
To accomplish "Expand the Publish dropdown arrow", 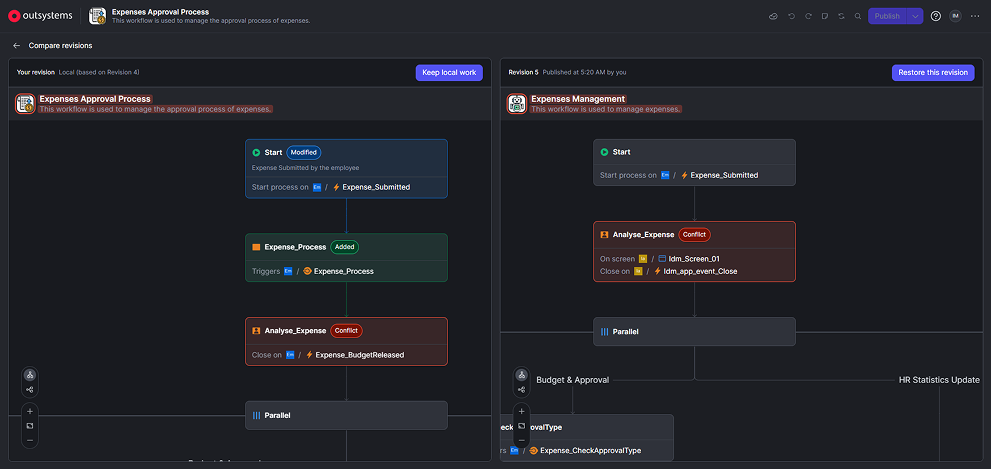I will click(915, 16).
